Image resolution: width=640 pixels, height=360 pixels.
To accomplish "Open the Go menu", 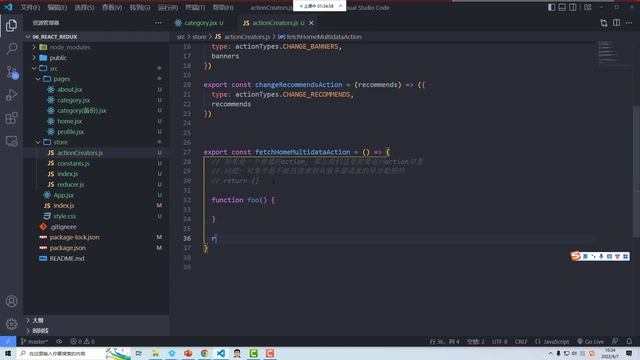I will tap(139, 7).
